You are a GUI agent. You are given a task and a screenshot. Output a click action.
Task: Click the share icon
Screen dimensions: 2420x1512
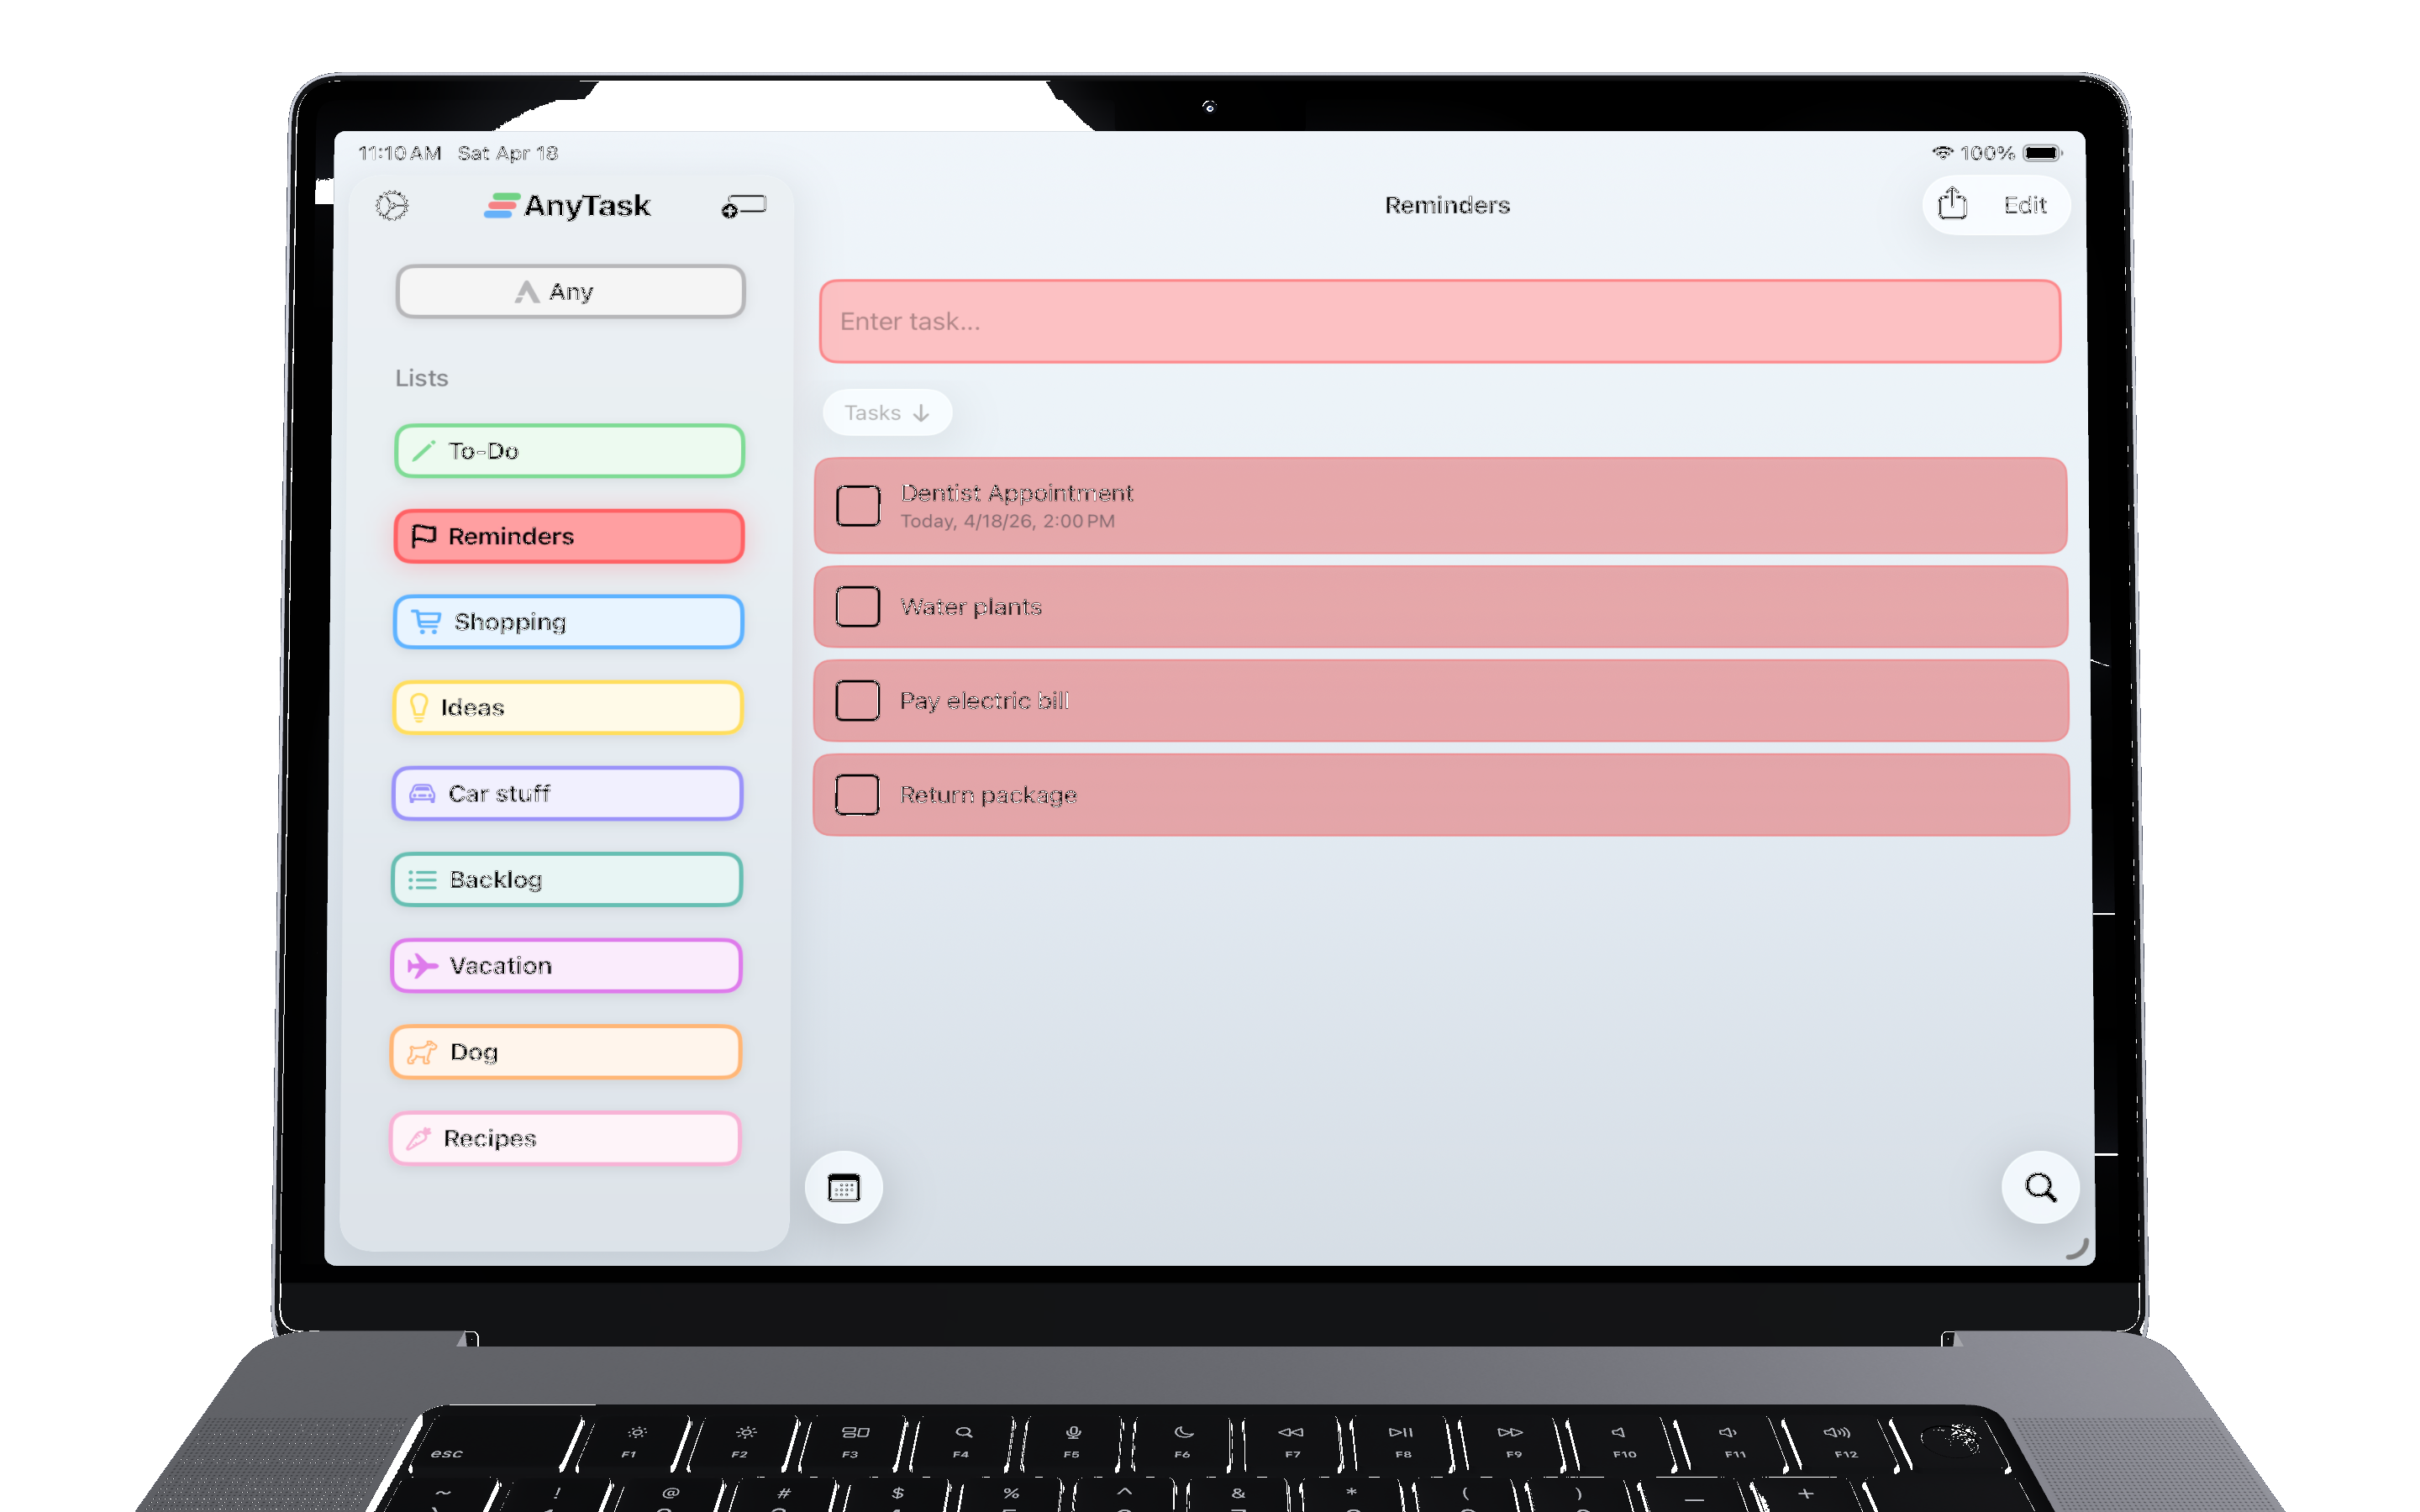1952,204
